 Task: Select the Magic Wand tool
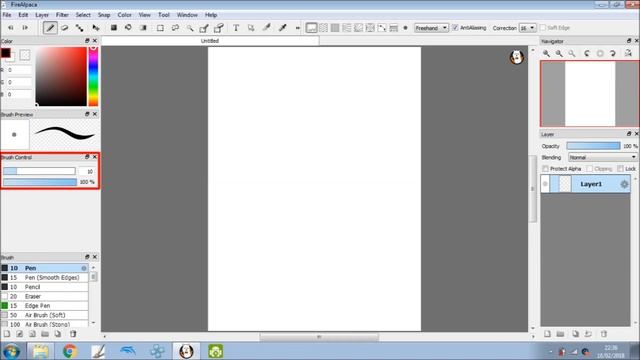click(190, 28)
